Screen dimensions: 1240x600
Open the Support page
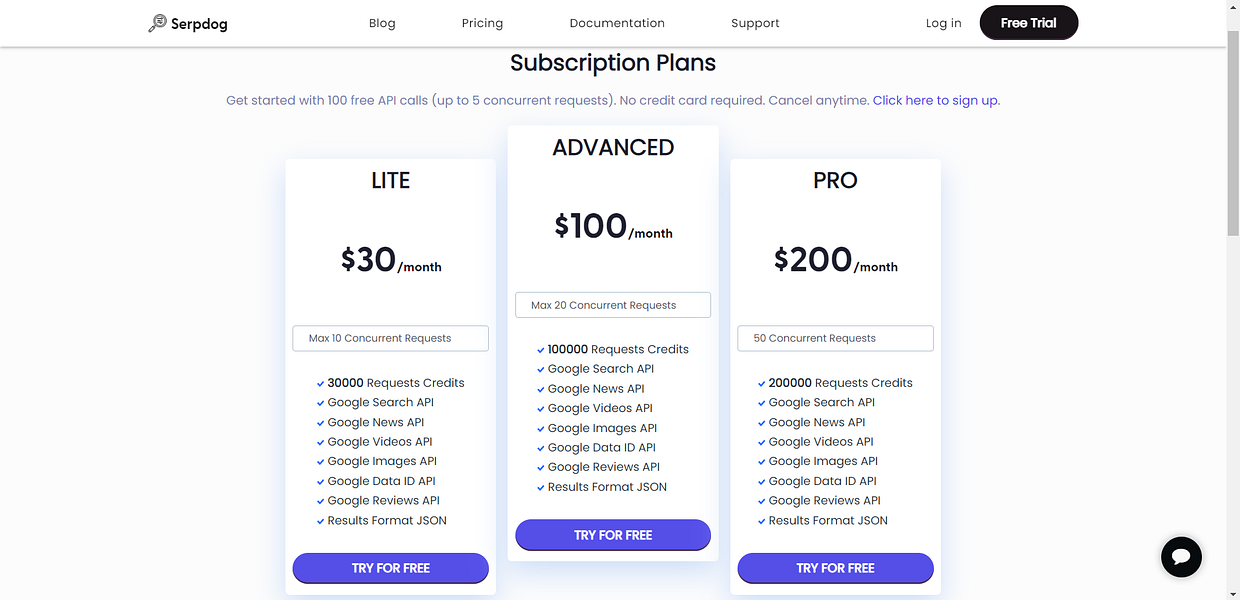click(x=755, y=22)
